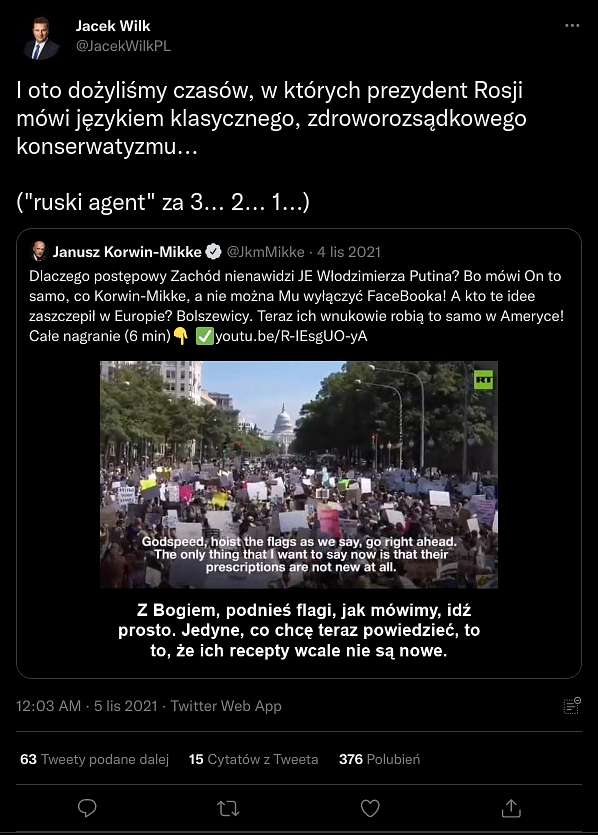The image size is (598, 835).
Task: Click the verified badge next to Korwin-Mikke
Action: tap(213, 251)
